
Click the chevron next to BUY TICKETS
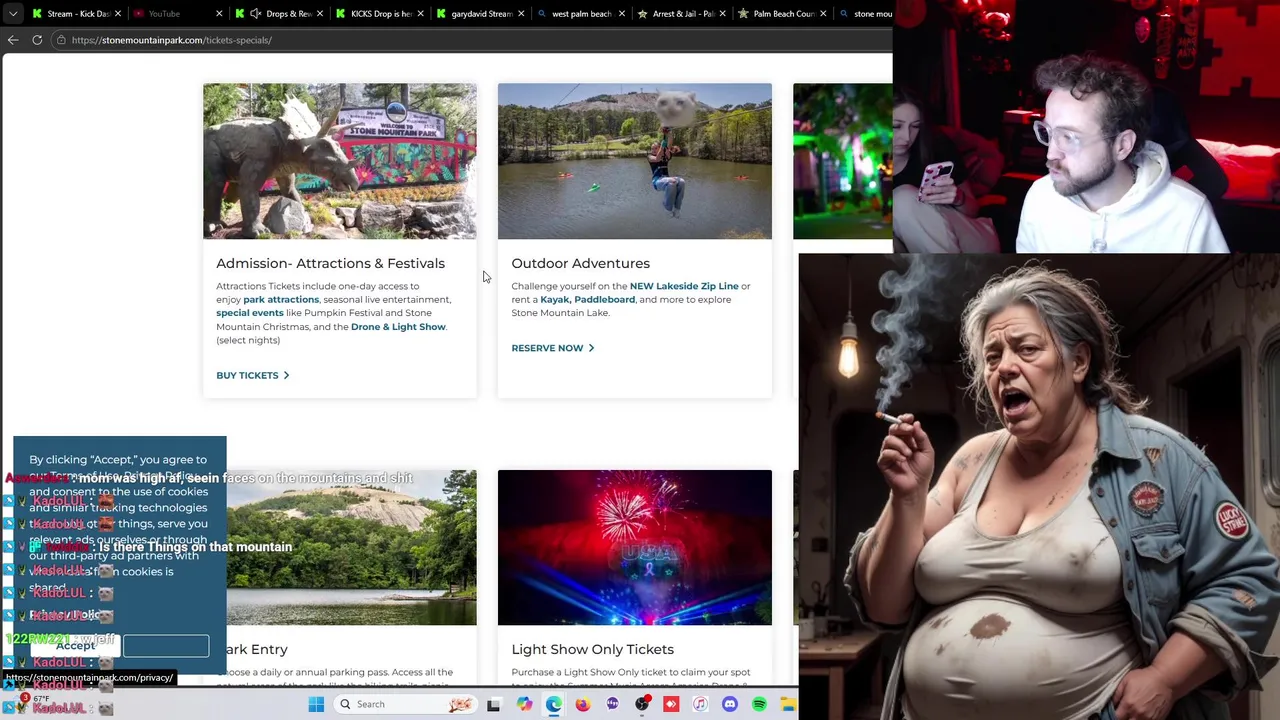click(x=286, y=375)
